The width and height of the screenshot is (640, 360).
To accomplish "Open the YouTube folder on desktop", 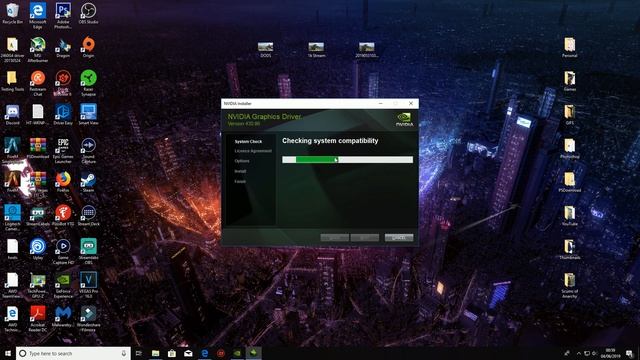I will (569, 216).
